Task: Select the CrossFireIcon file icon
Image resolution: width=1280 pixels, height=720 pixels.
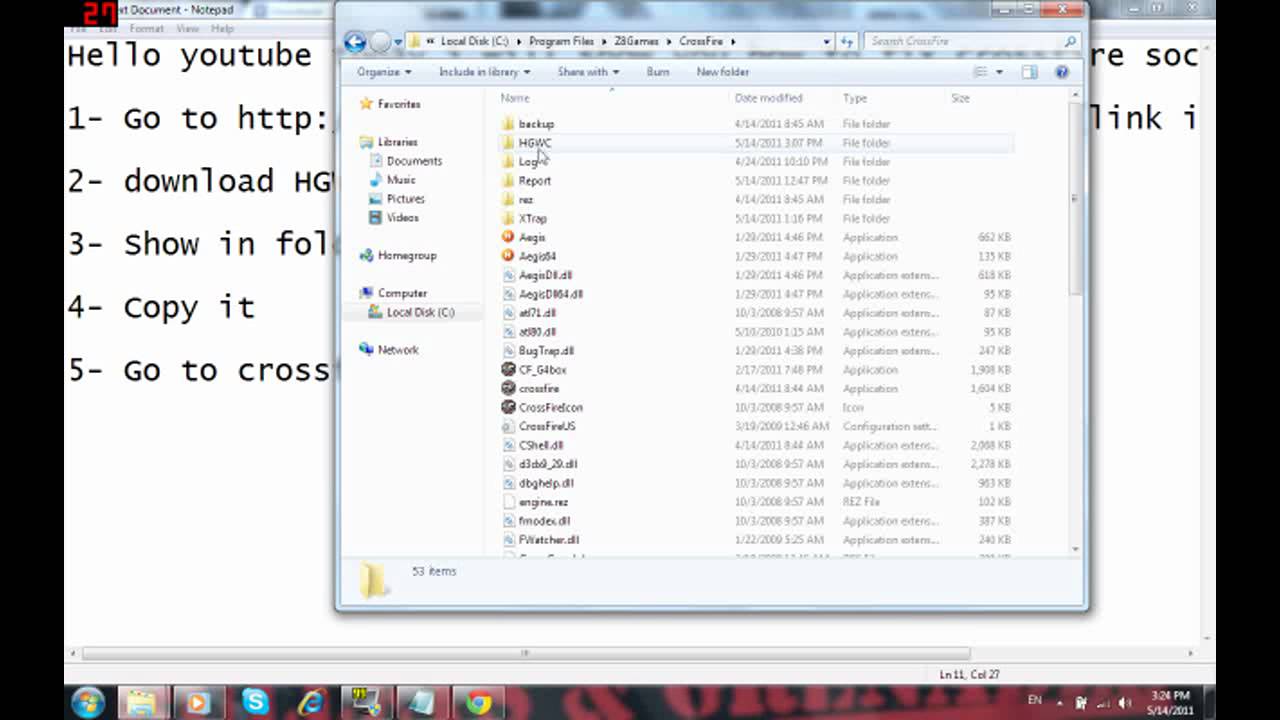Action: point(508,407)
